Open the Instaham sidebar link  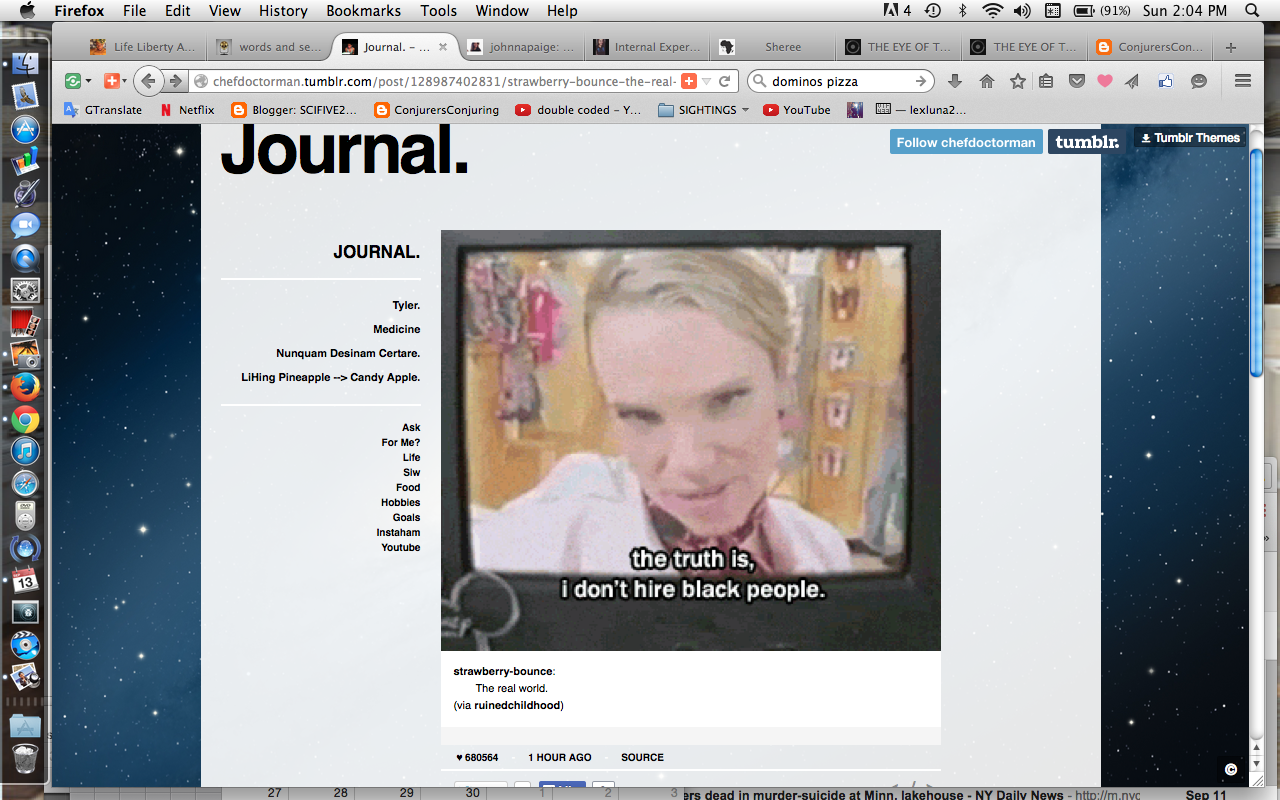click(x=398, y=532)
